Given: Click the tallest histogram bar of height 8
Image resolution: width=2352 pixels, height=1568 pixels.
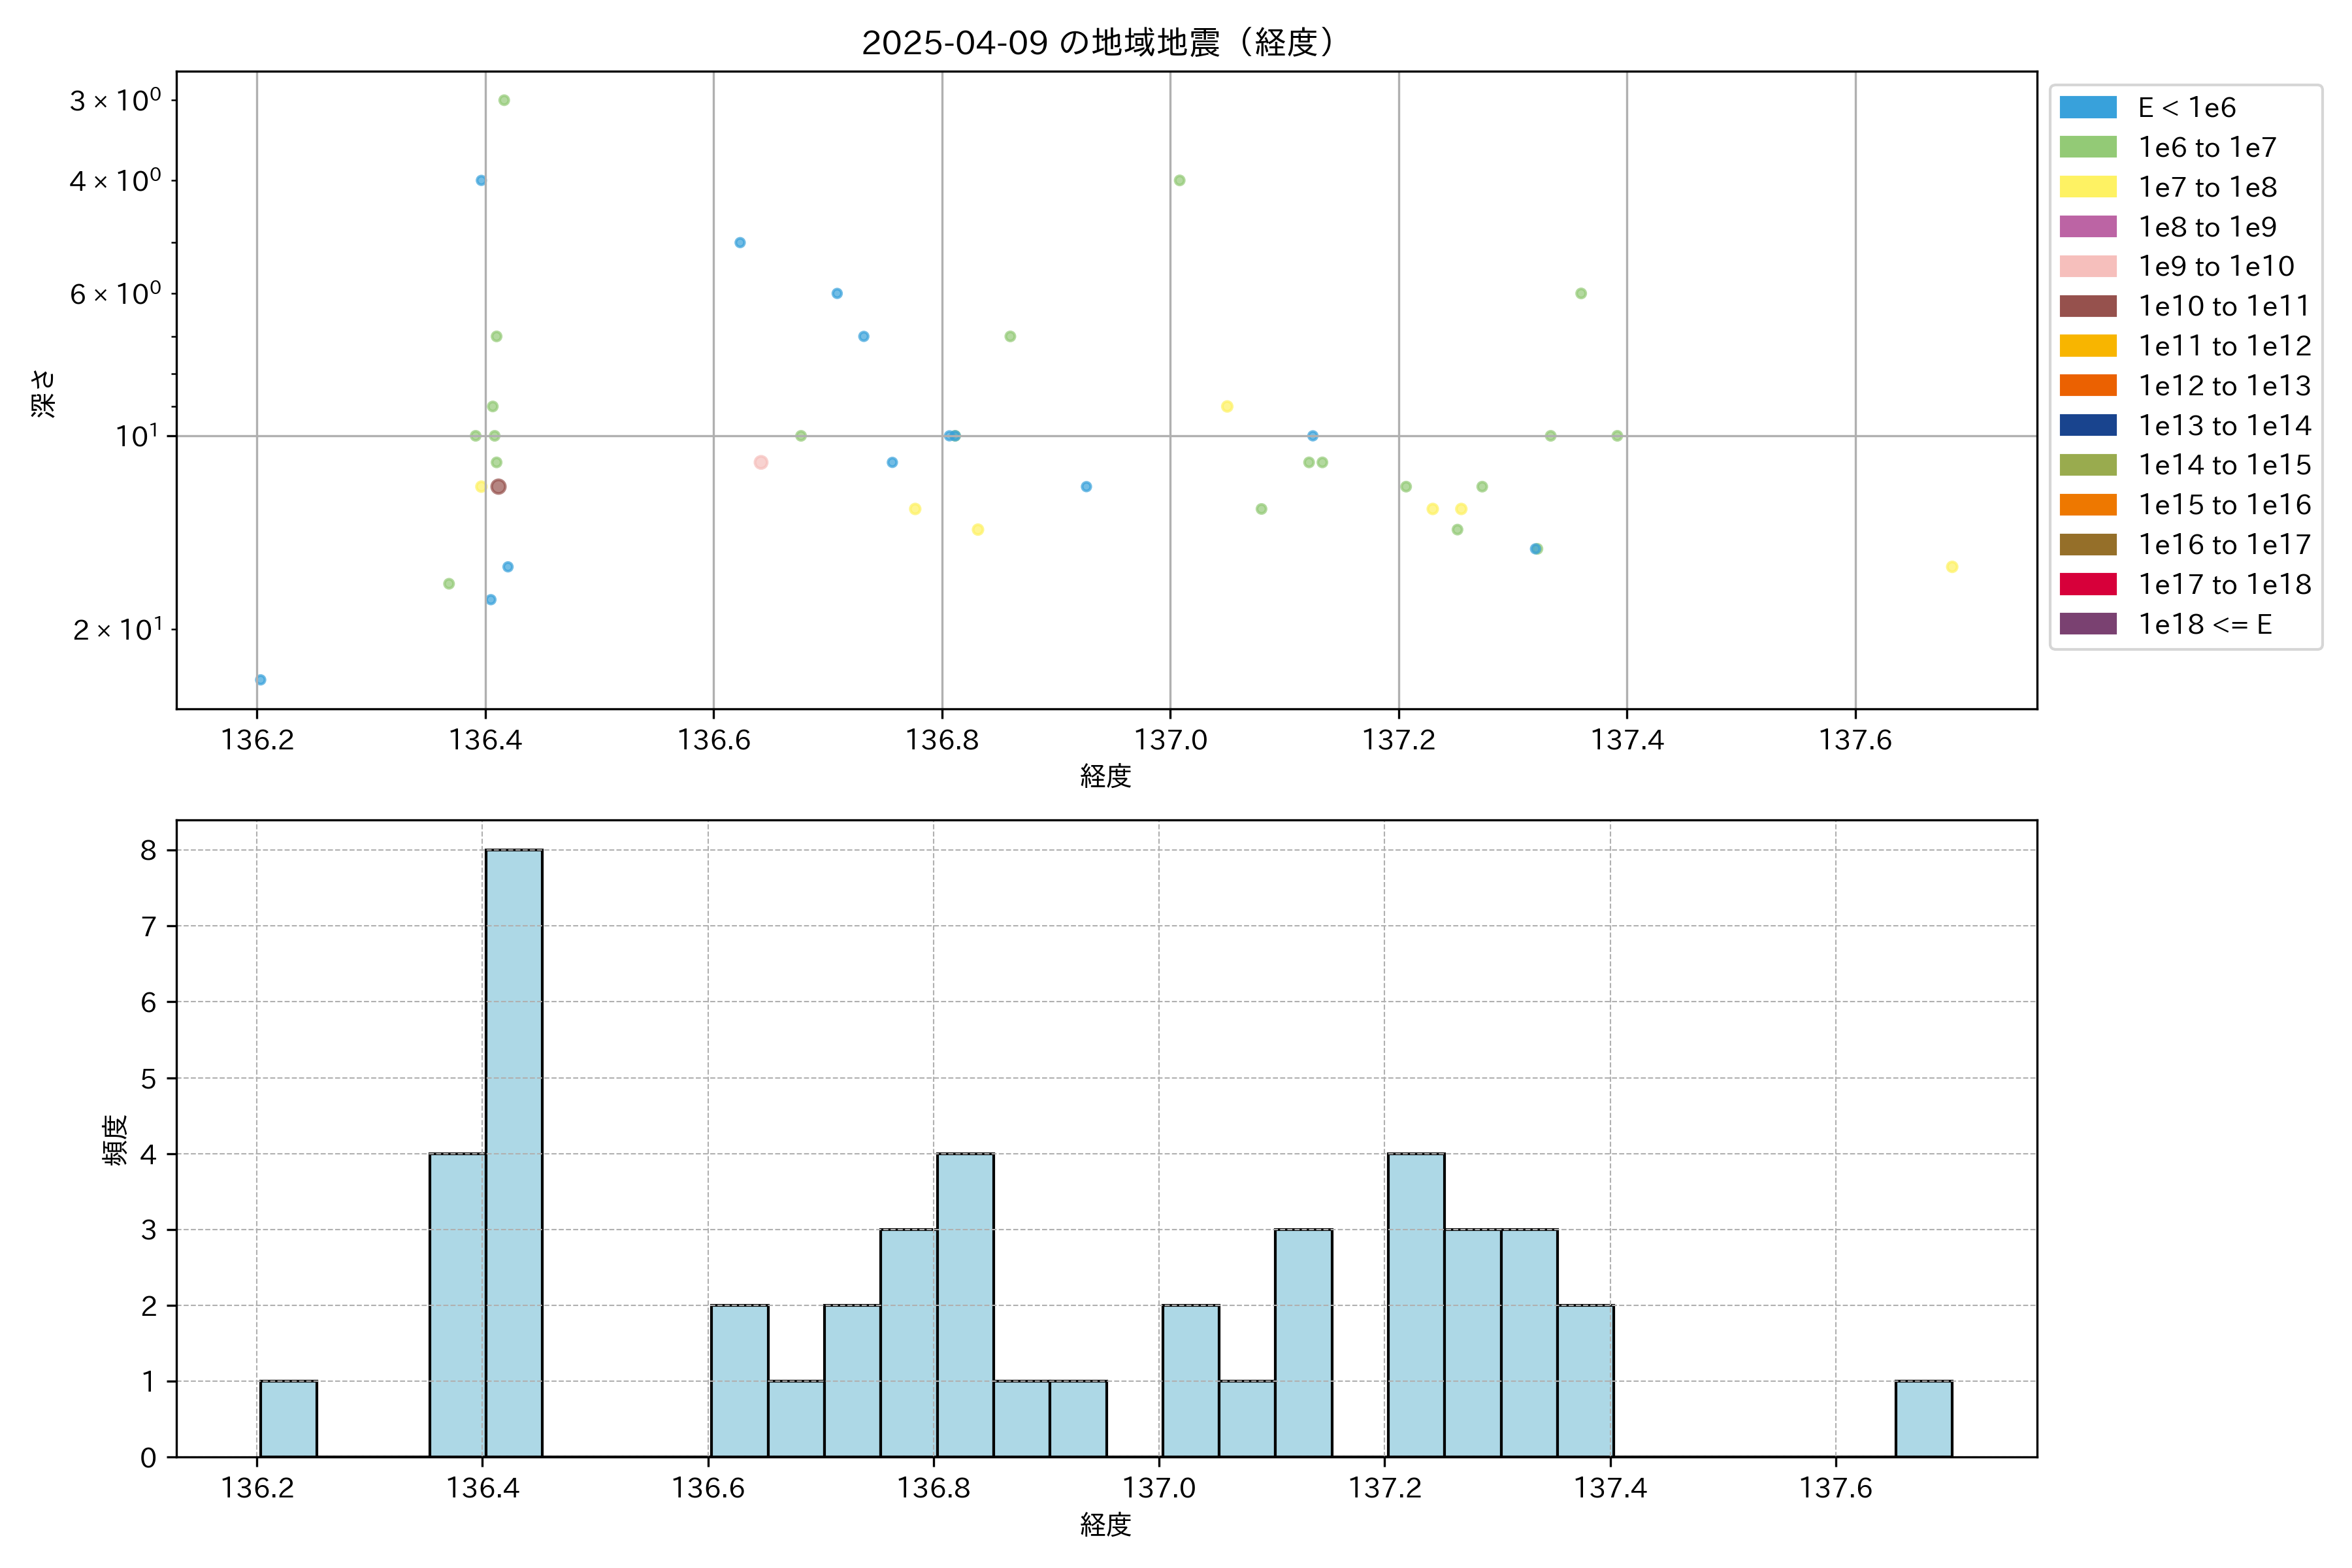Looking at the screenshot, I should click(x=514, y=1152).
